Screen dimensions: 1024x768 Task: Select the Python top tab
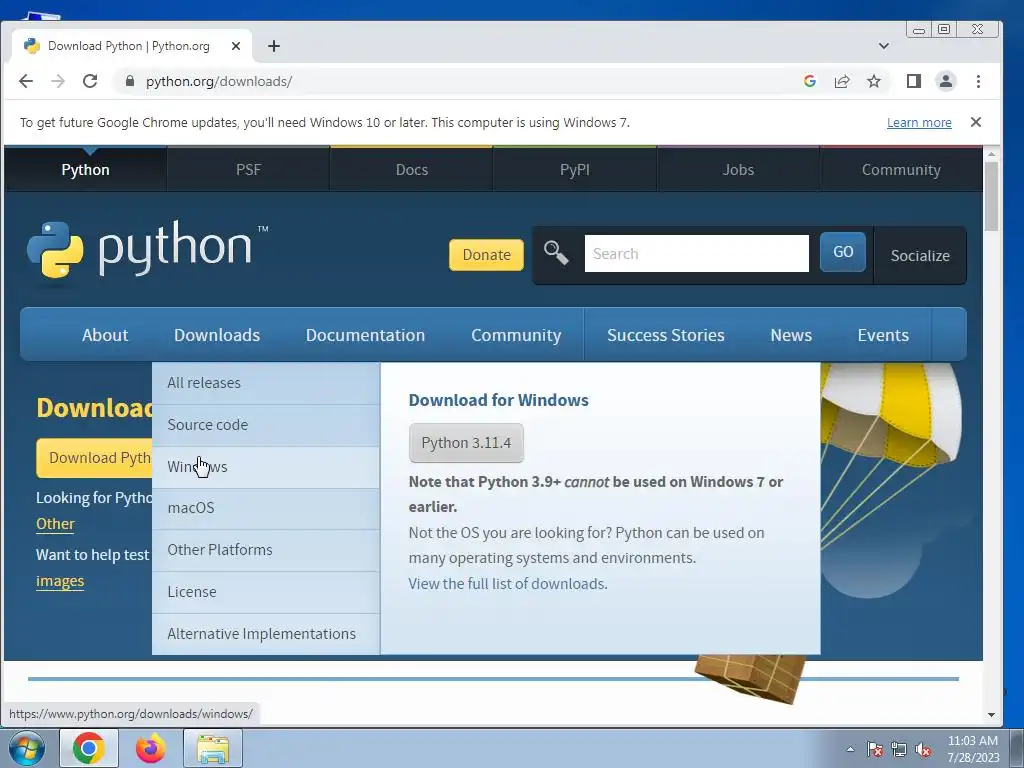click(86, 170)
